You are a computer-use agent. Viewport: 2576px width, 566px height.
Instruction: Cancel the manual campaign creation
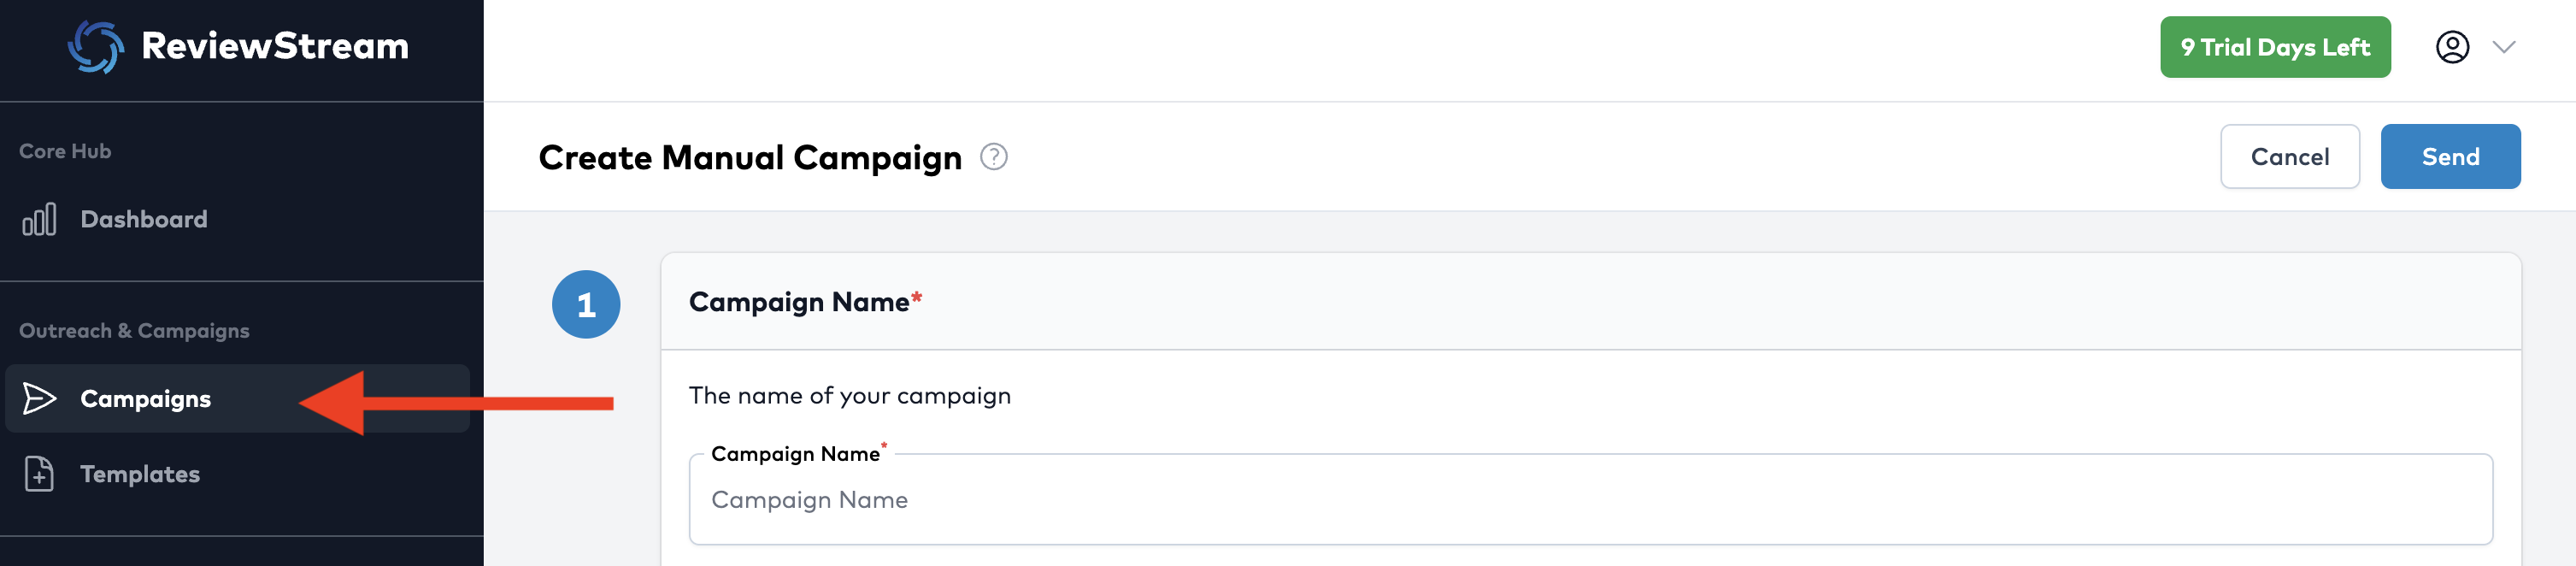point(2289,157)
